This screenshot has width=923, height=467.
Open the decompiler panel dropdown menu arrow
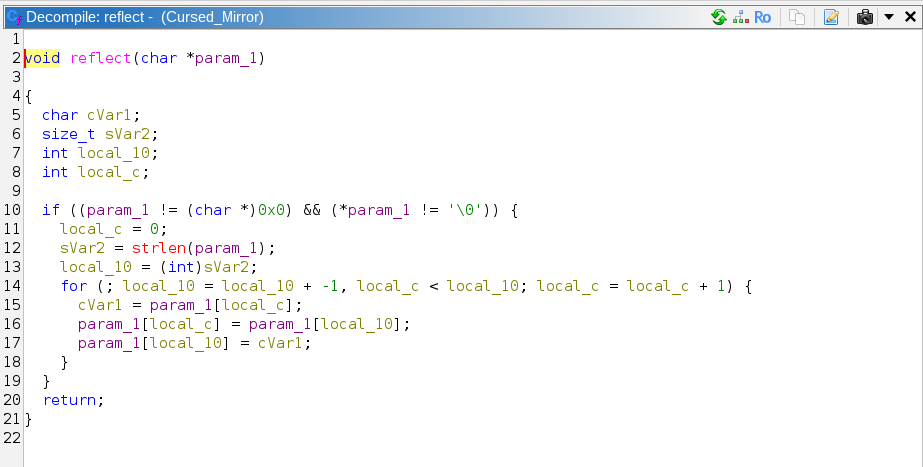[889, 17]
